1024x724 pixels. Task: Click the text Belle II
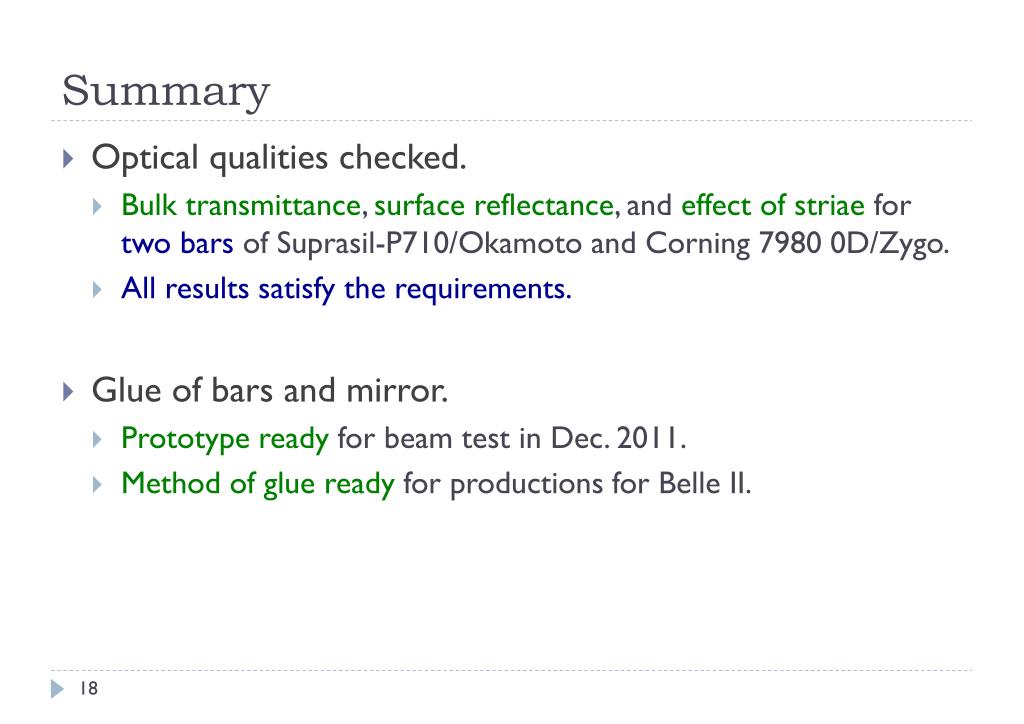(x=705, y=484)
